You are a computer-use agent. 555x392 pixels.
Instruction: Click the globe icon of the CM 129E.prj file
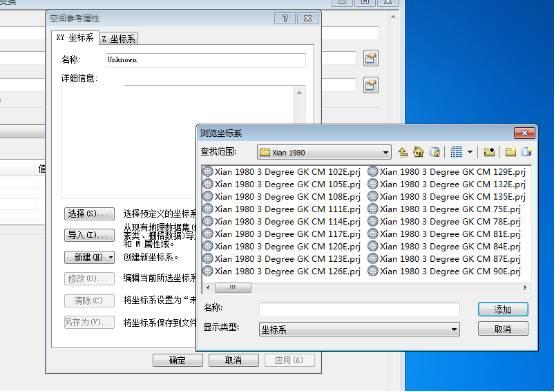pyautogui.click(x=373, y=172)
